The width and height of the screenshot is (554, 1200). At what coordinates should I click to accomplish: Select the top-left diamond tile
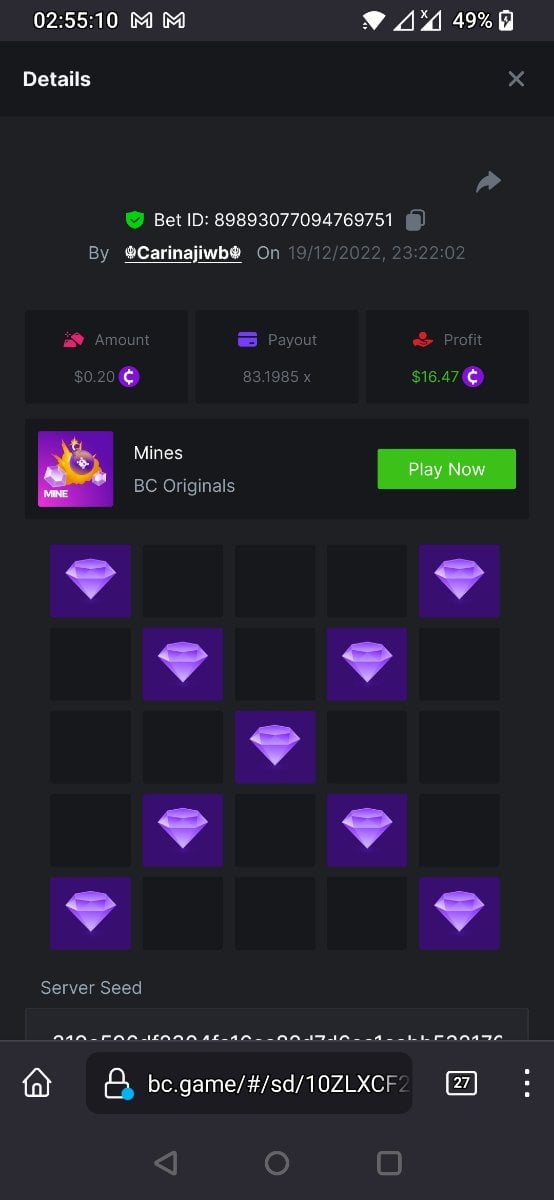point(91,581)
